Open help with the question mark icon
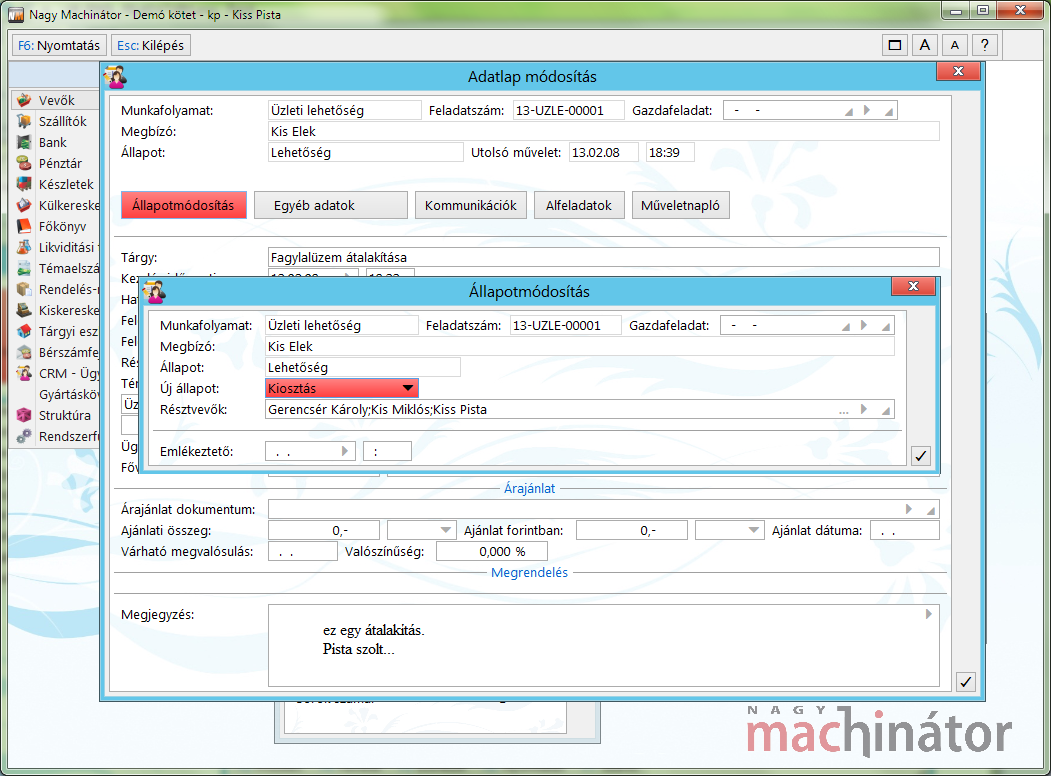The height and width of the screenshot is (776, 1051). tap(984, 45)
